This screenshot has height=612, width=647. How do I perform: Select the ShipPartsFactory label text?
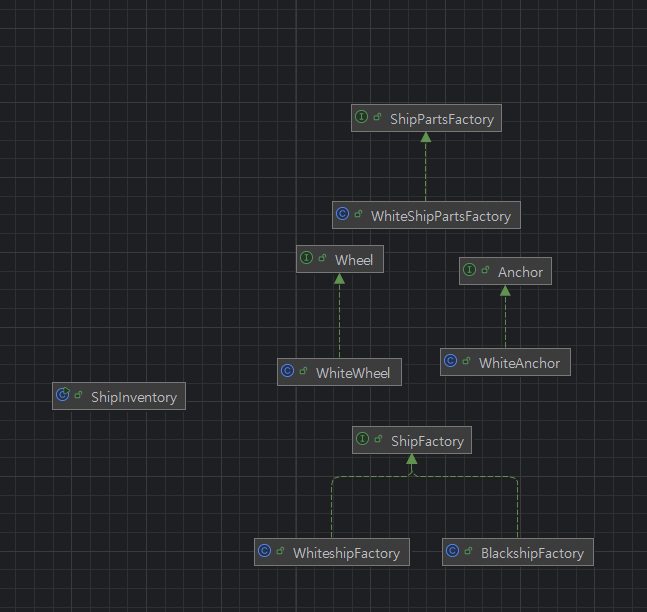coord(442,119)
